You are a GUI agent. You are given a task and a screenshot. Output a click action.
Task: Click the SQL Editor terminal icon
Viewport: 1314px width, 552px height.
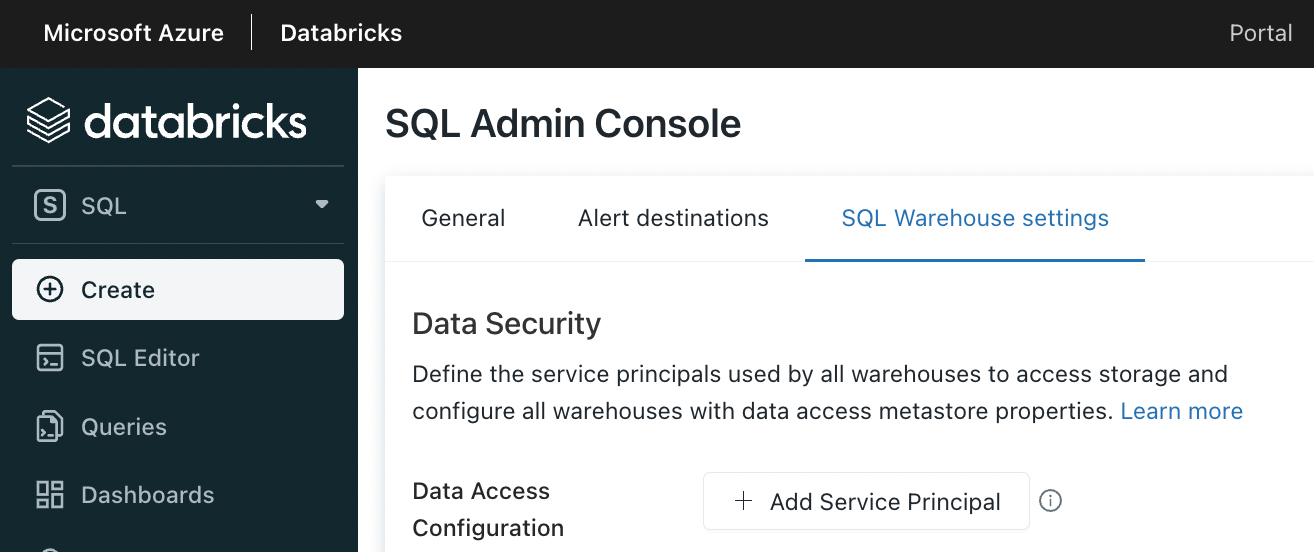click(x=49, y=358)
